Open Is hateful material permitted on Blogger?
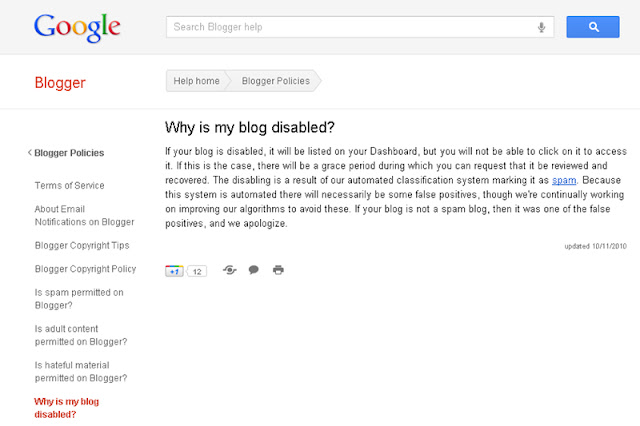Screen dimensions: 640x426 [x=81, y=371]
